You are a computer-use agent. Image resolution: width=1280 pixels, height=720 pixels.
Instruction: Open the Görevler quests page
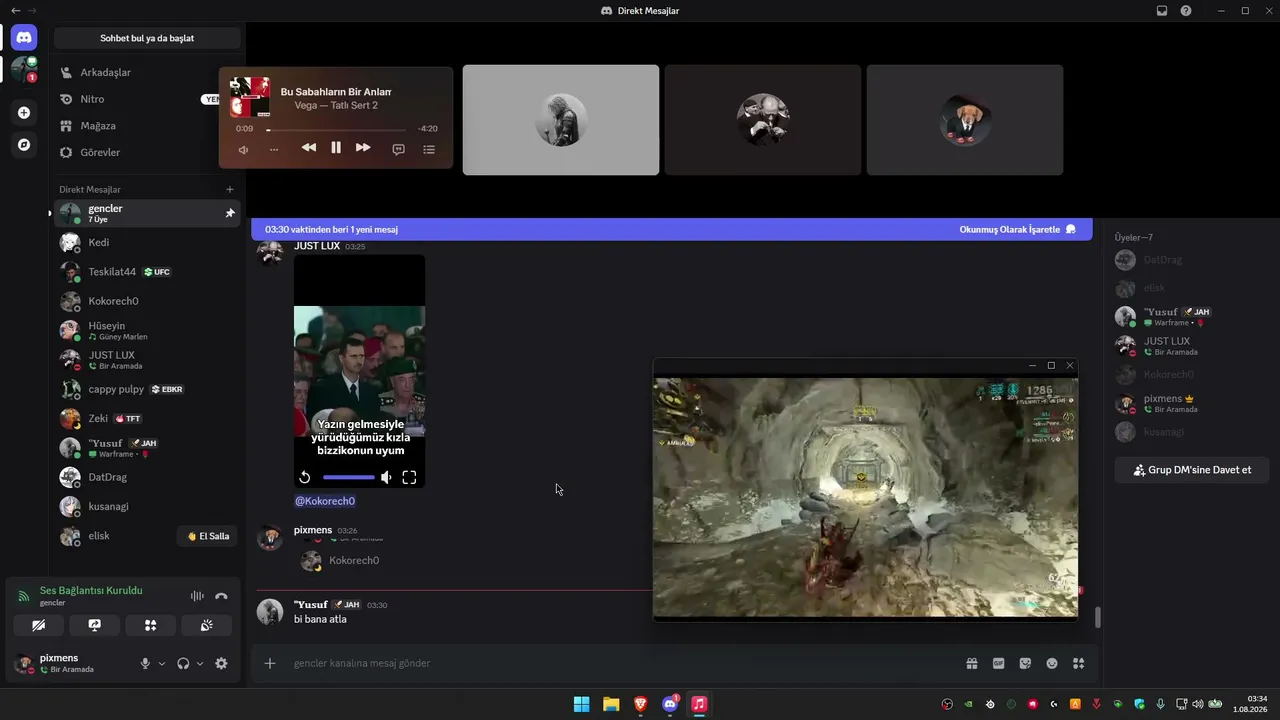tap(147, 152)
